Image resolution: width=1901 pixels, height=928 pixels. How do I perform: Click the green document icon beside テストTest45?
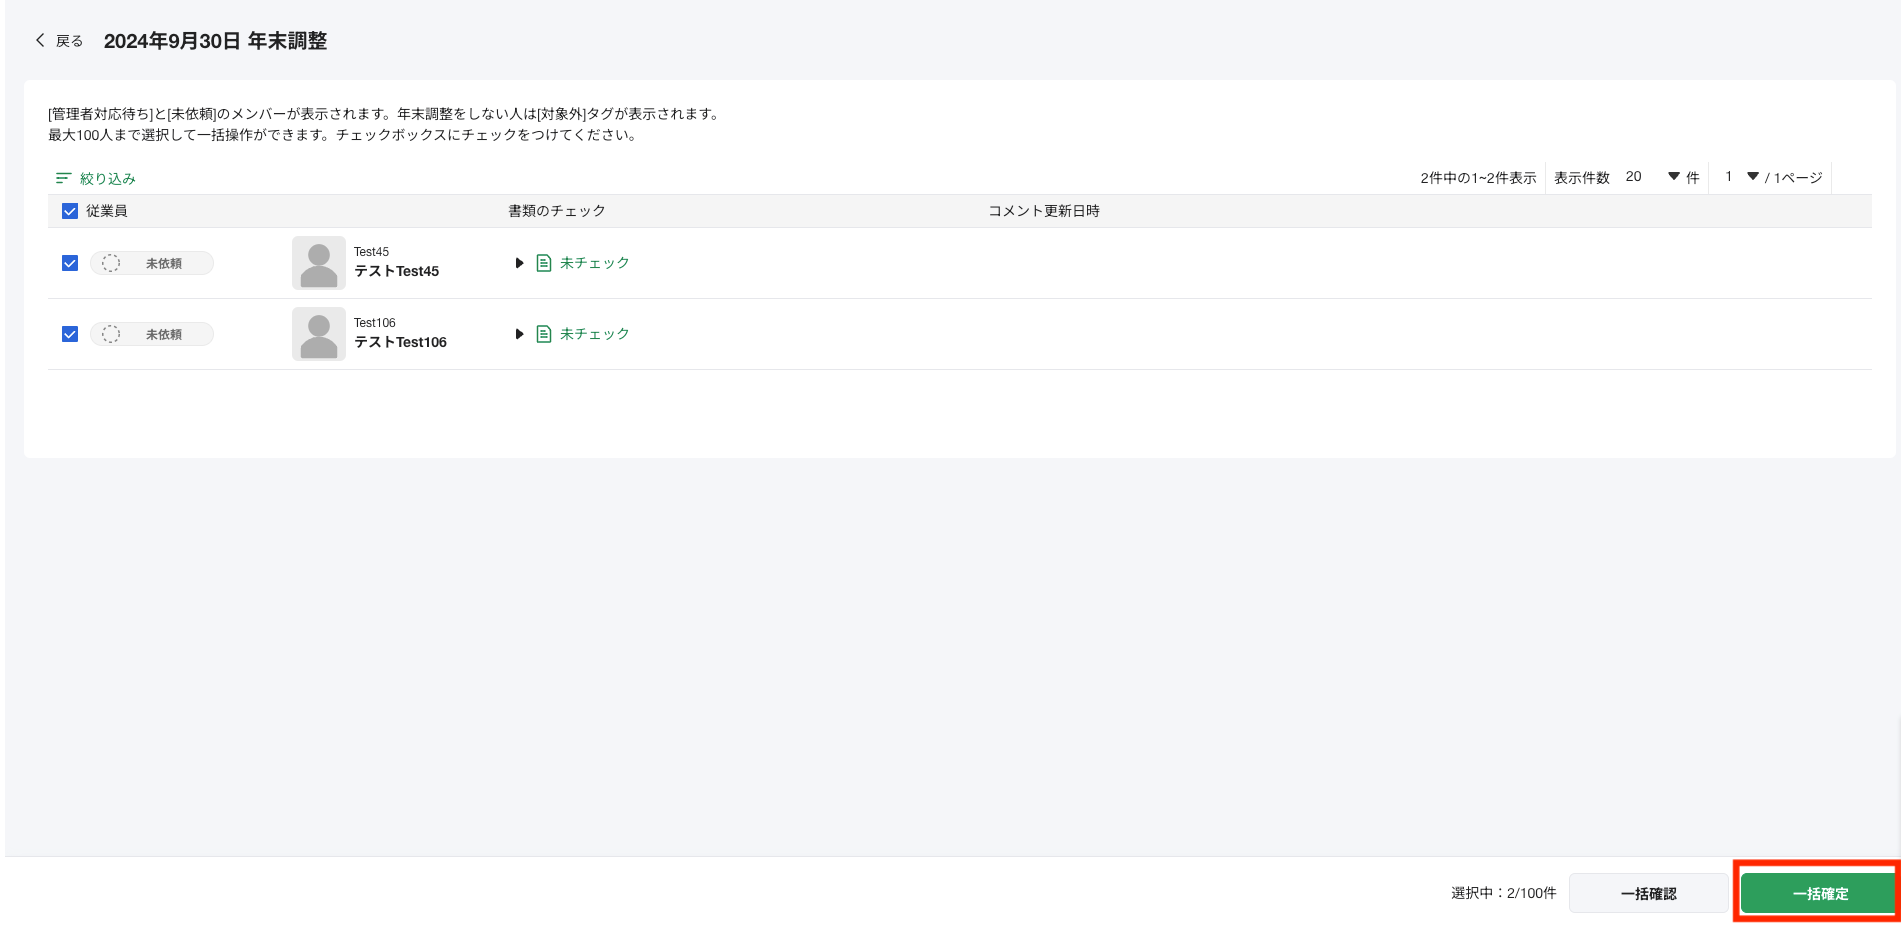point(543,262)
